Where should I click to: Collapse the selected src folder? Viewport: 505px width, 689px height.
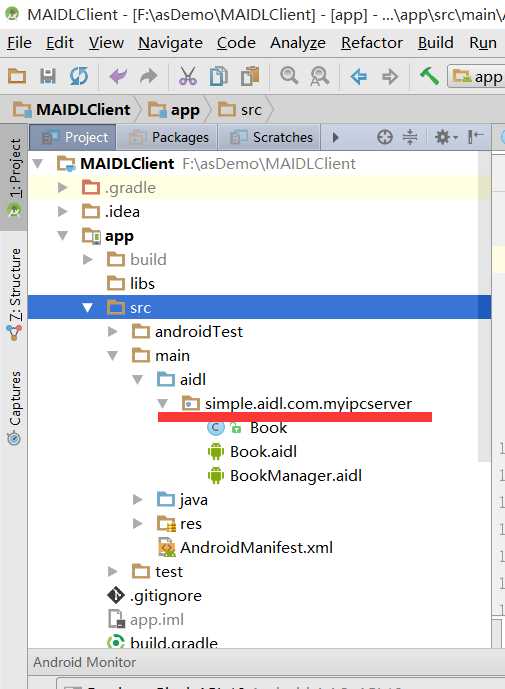point(88,308)
